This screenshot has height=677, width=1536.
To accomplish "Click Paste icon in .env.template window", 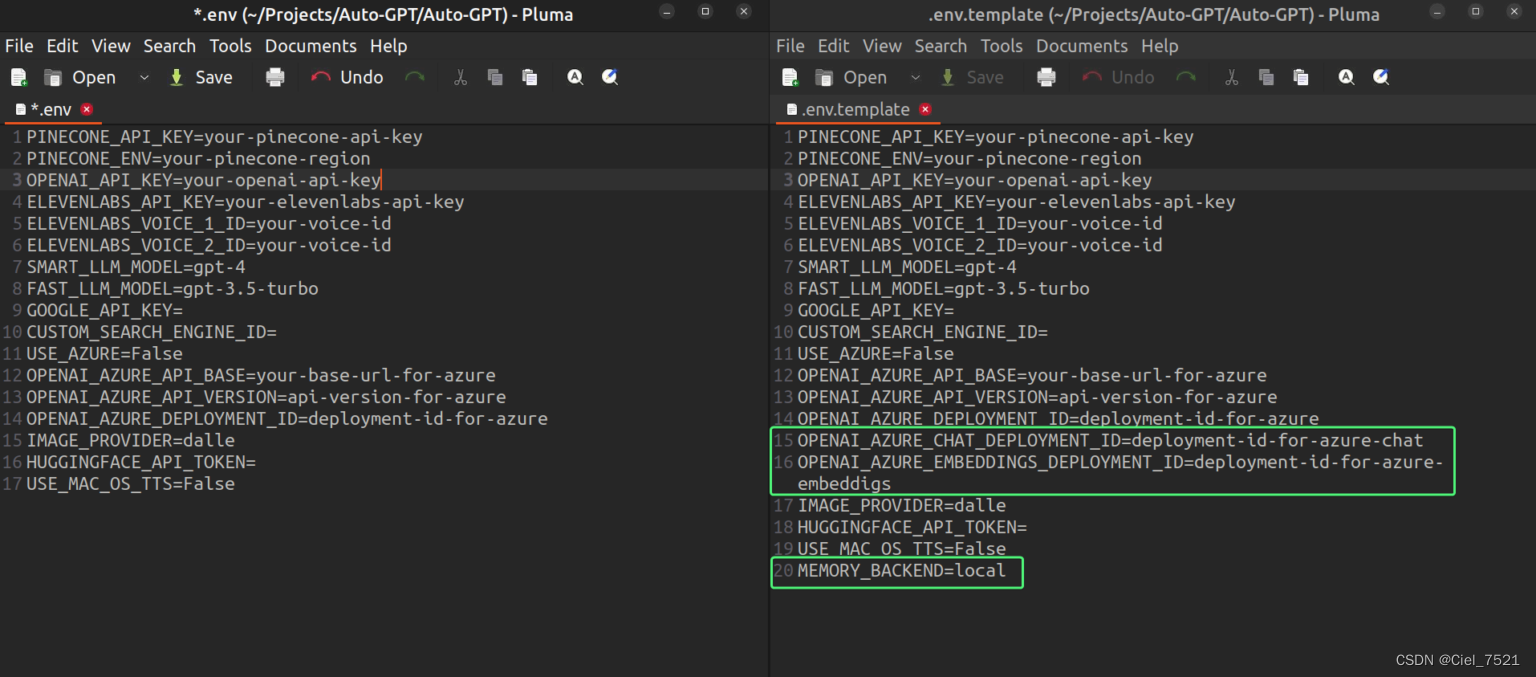I will (1301, 77).
